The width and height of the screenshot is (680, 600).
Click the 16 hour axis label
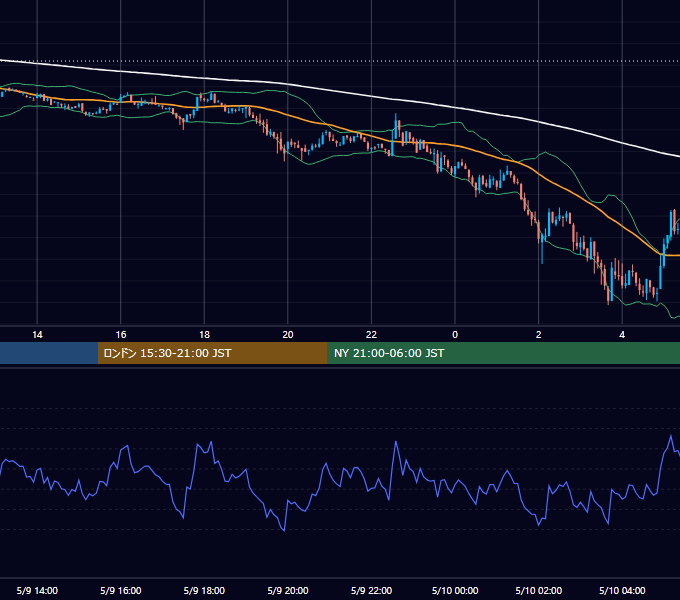[121, 335]
